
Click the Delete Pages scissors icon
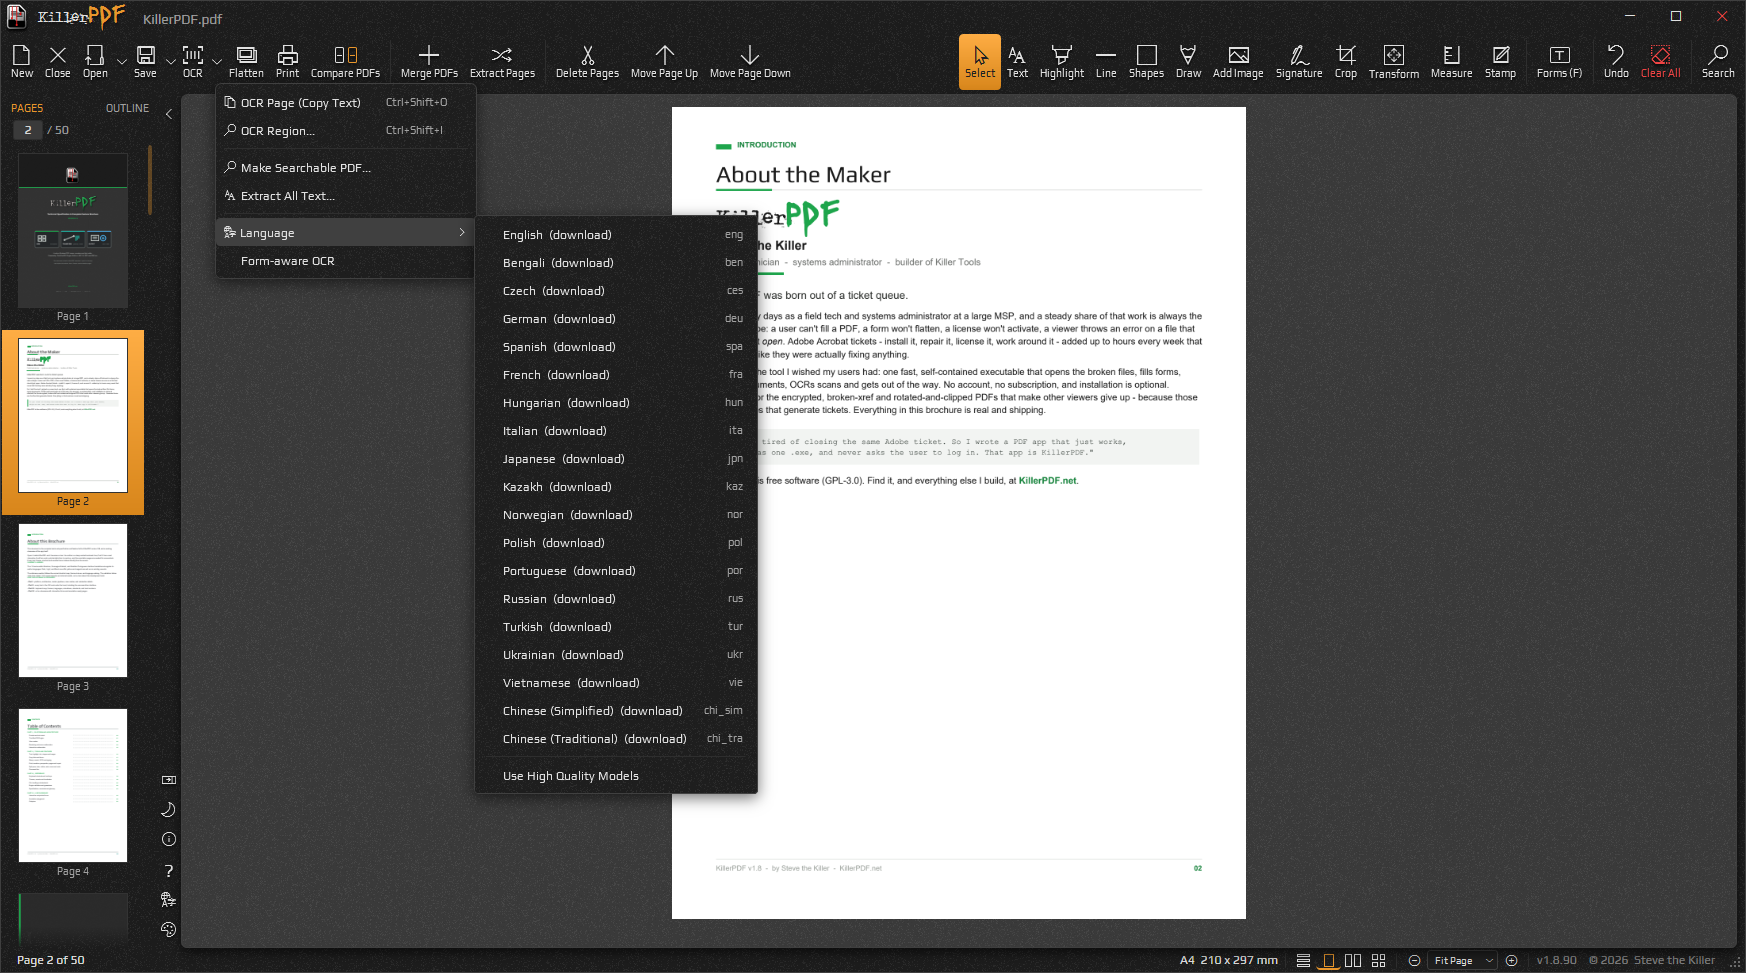point(587,61)
